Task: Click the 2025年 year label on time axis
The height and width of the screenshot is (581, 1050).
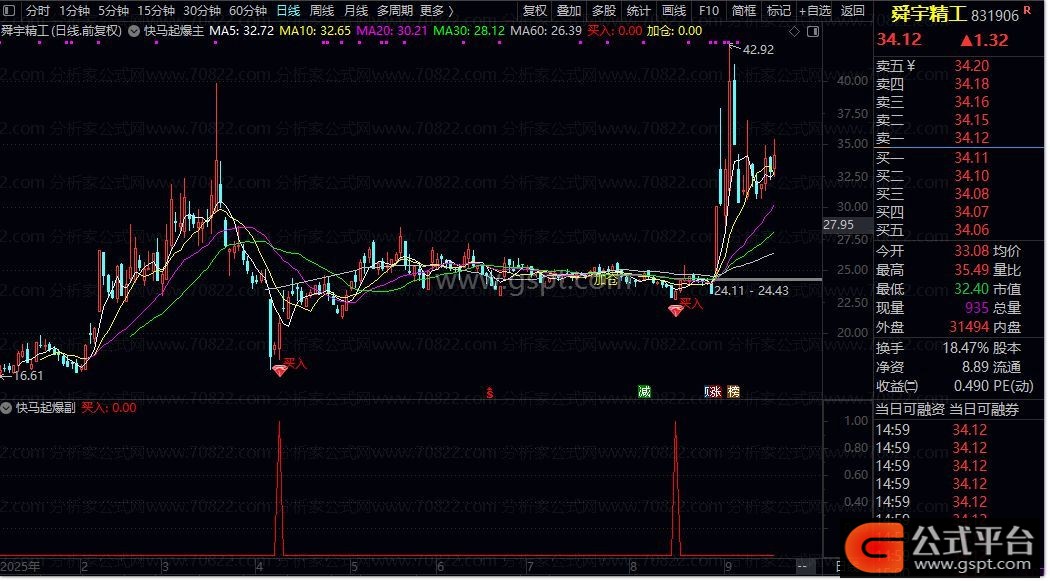Action: tap(20, 566)
